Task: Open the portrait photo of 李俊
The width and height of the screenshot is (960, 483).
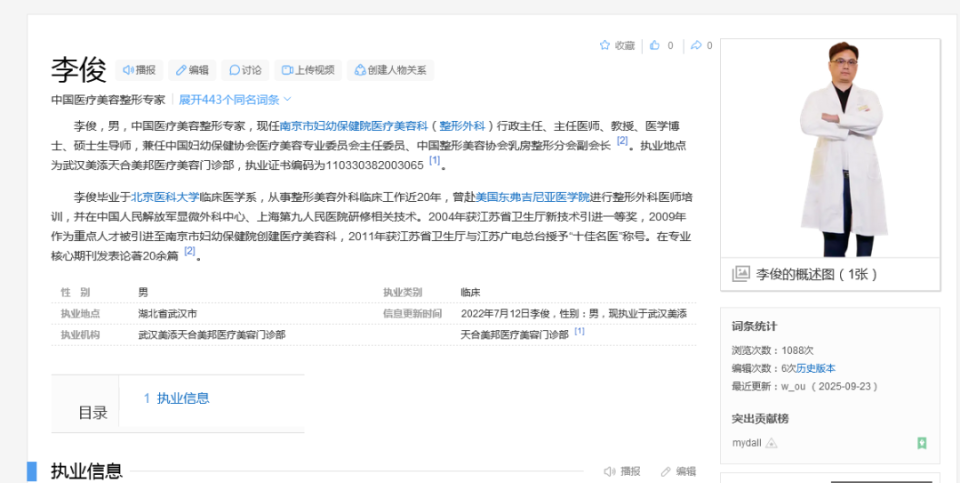Action: click(830, 149)
